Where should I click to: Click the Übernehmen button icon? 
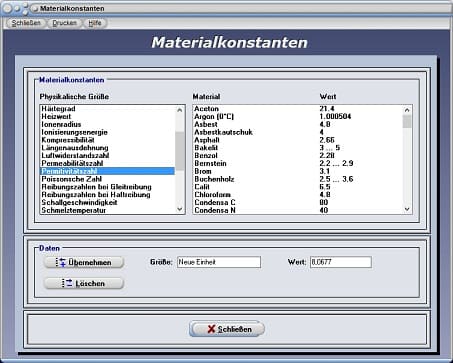(61, 262)
